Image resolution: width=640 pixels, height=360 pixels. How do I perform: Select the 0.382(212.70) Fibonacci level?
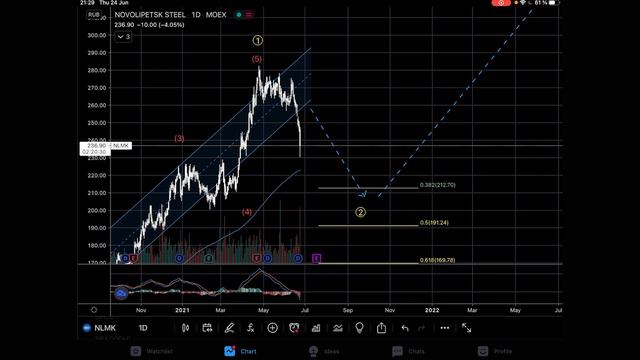[x=438, y=185]
